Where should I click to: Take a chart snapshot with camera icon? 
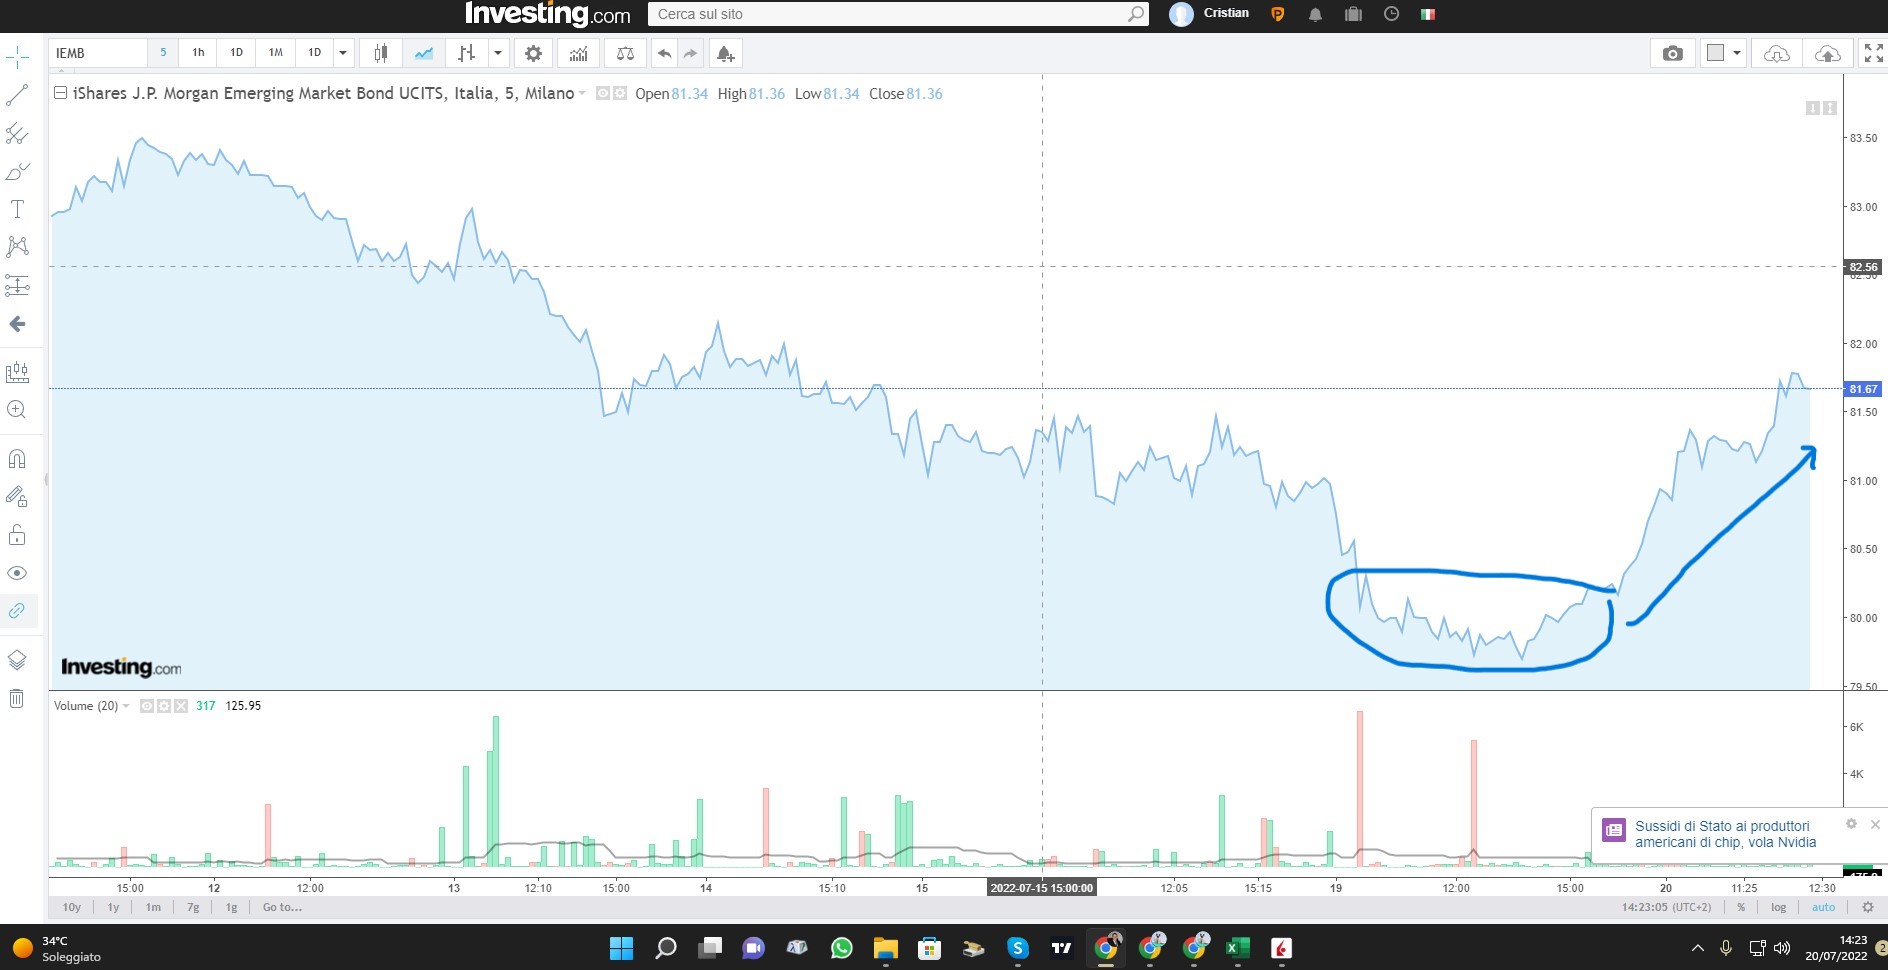click(x=1672, y=53)
